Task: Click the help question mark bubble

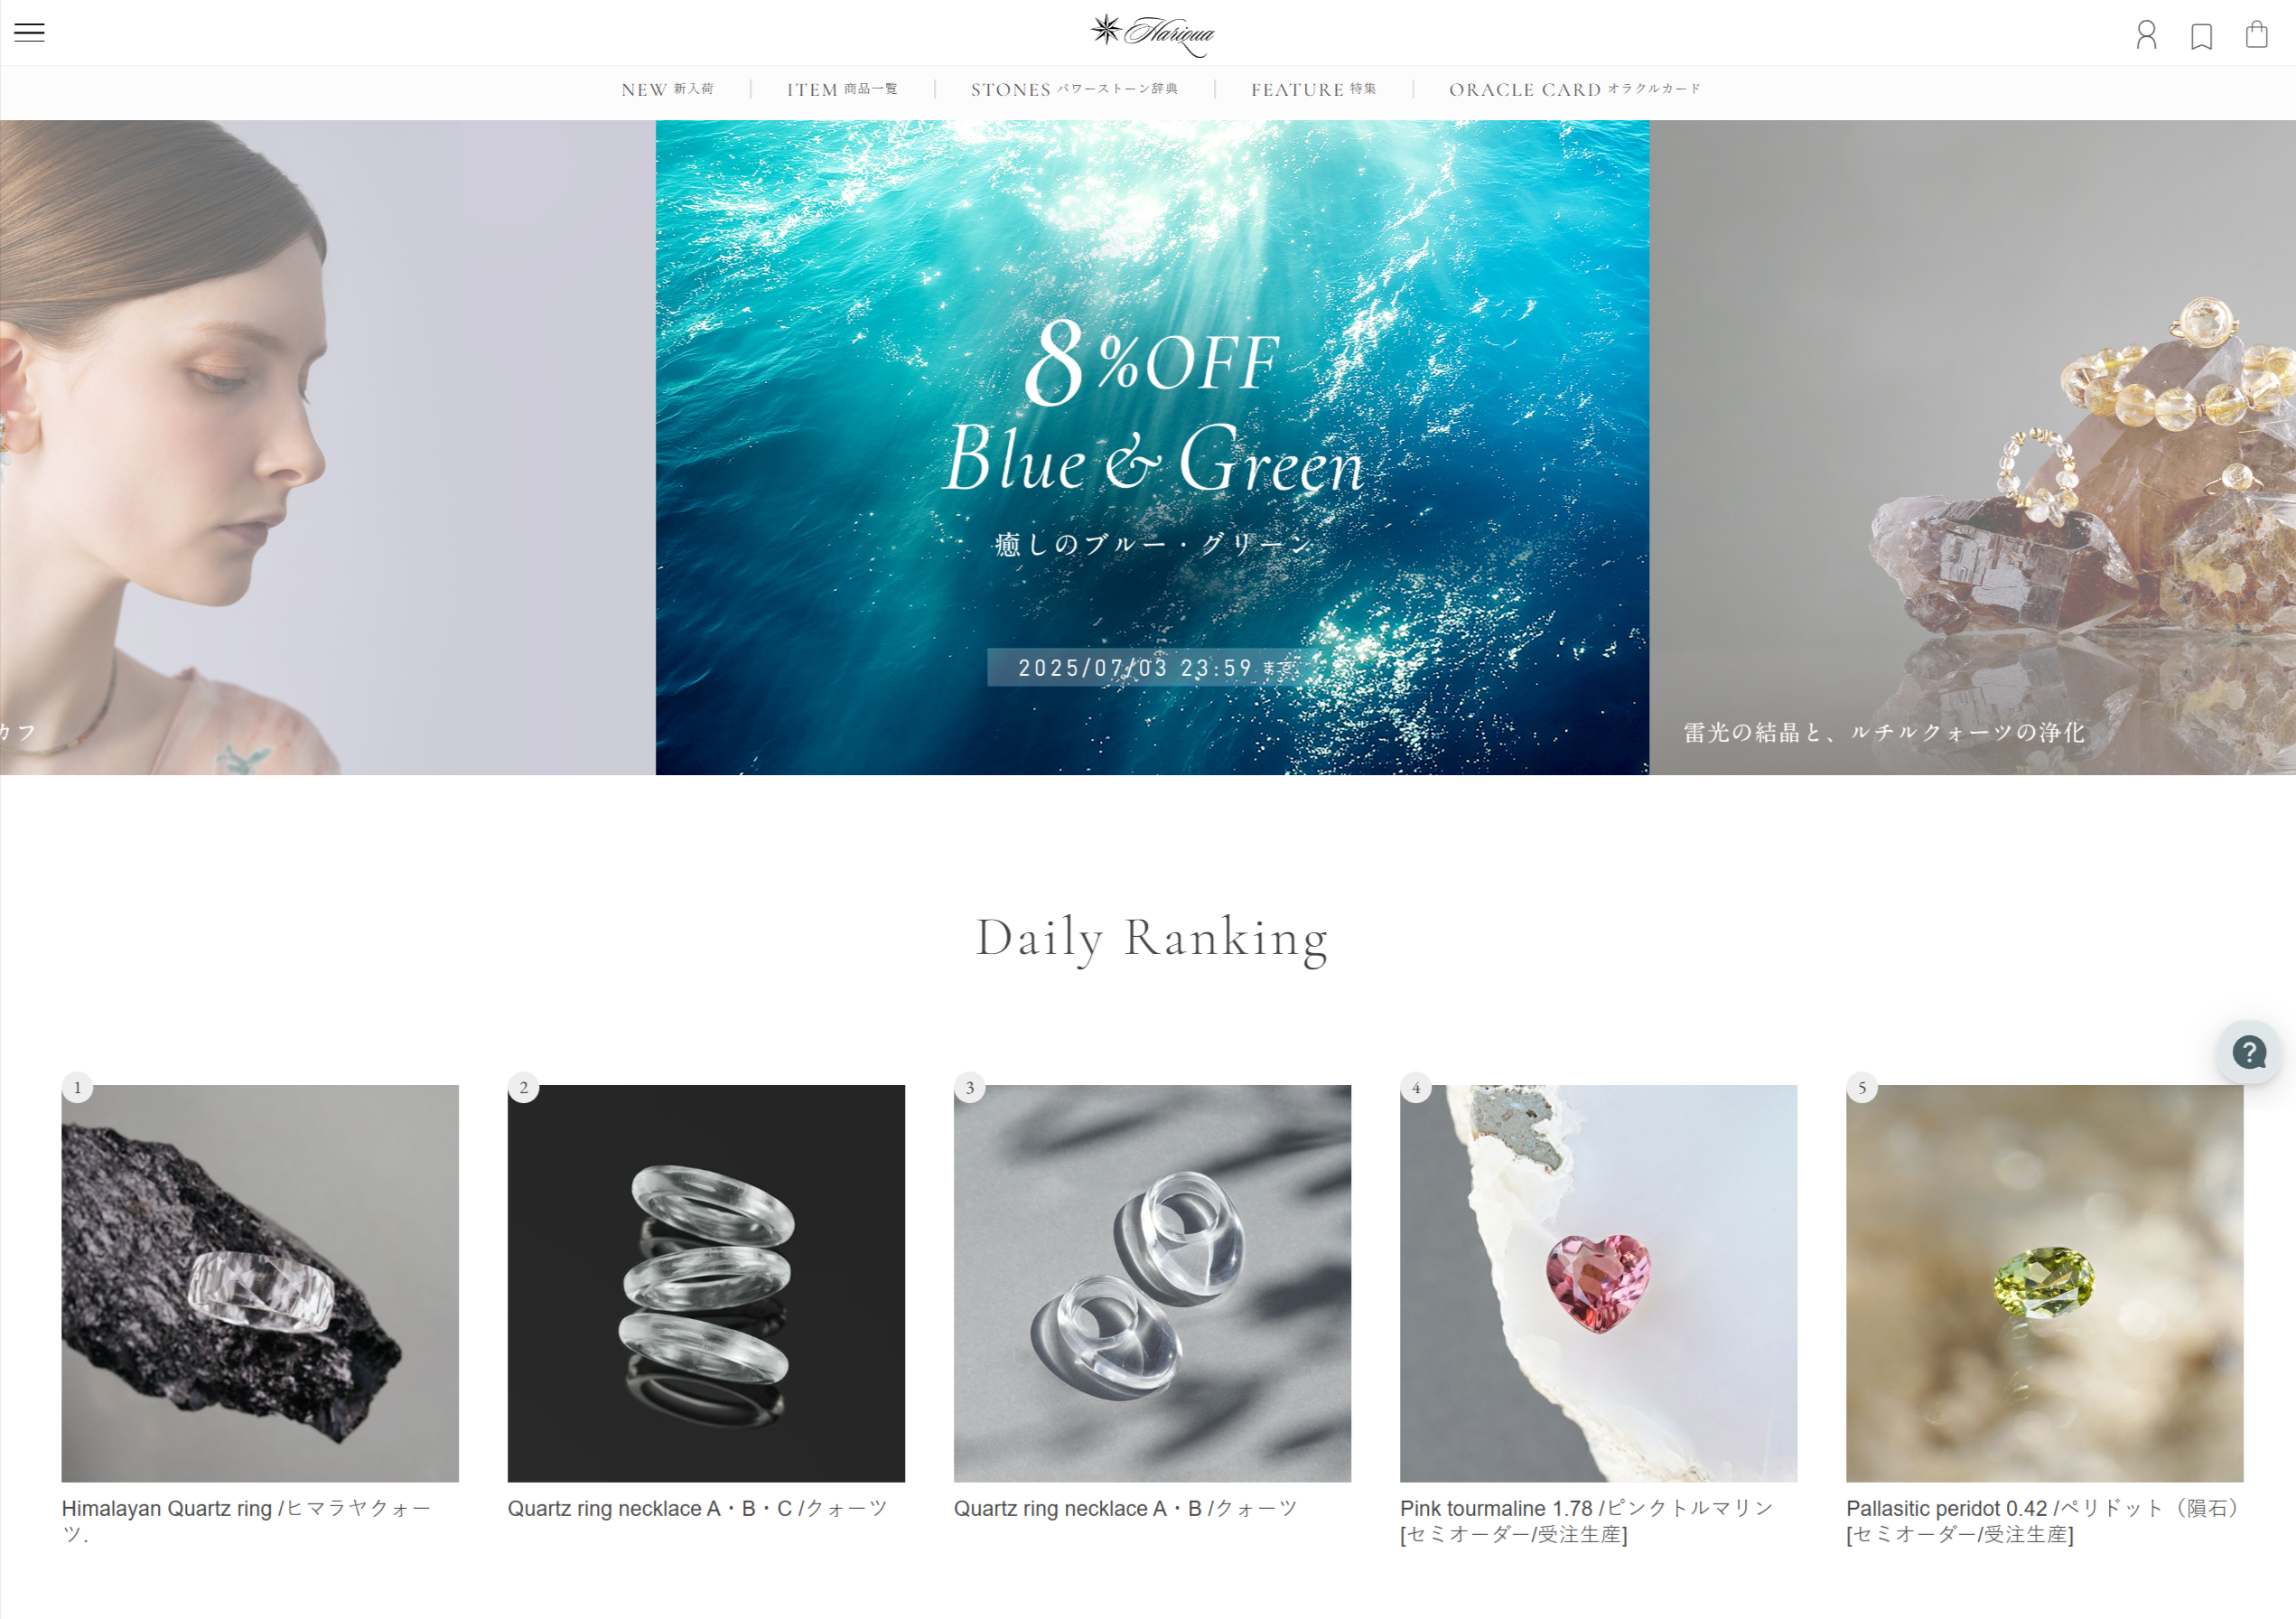Action: (2249, 1052)
